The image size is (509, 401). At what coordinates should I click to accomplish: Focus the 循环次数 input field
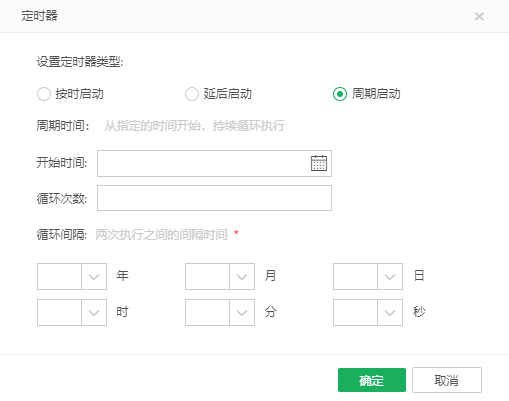(214, 198)
